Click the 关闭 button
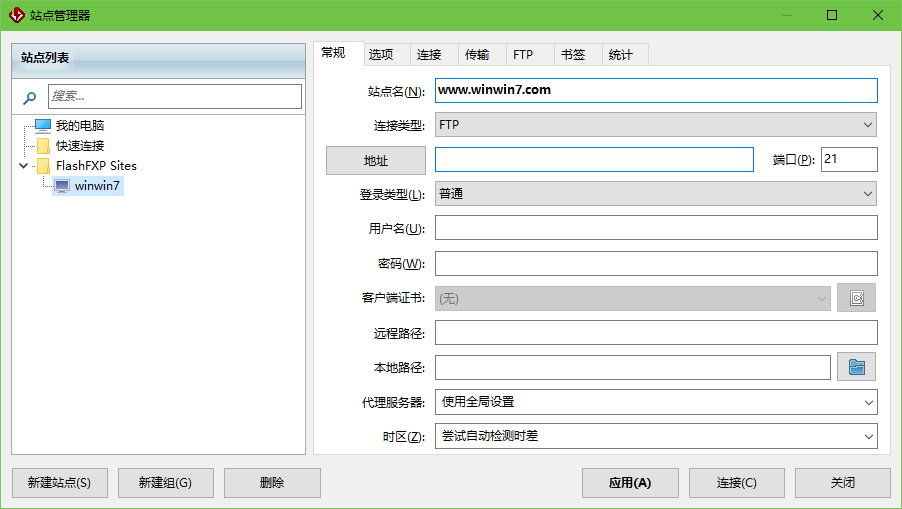 click(x=843, y=483)
